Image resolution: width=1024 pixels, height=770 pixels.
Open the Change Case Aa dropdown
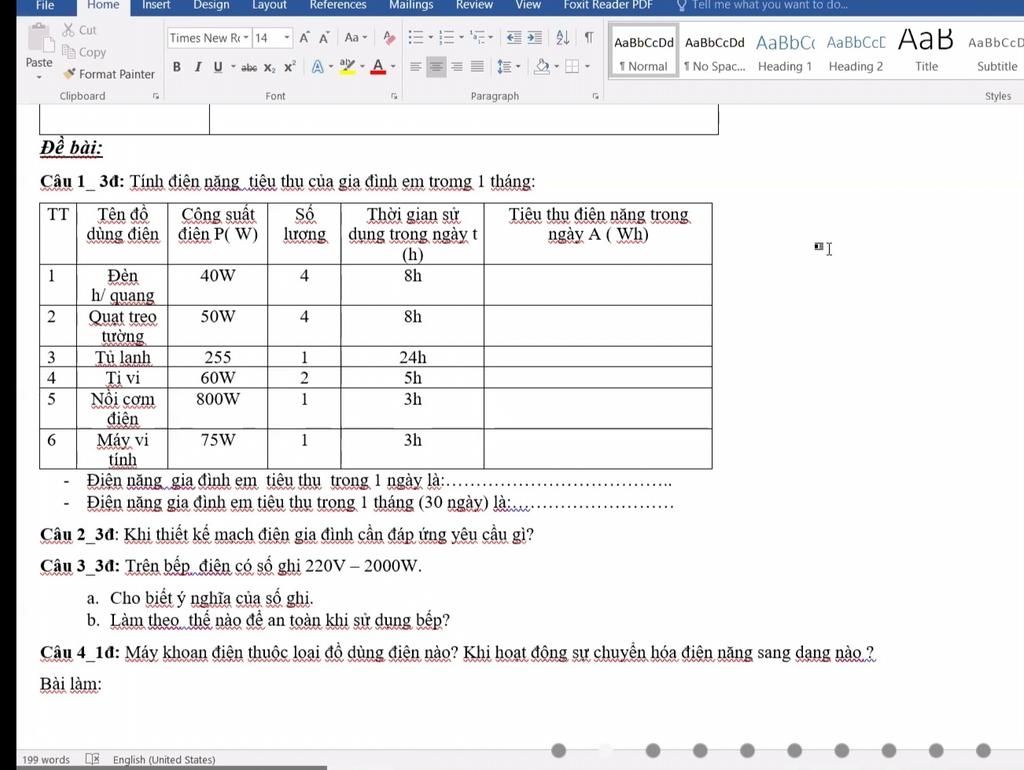(355, 38)
